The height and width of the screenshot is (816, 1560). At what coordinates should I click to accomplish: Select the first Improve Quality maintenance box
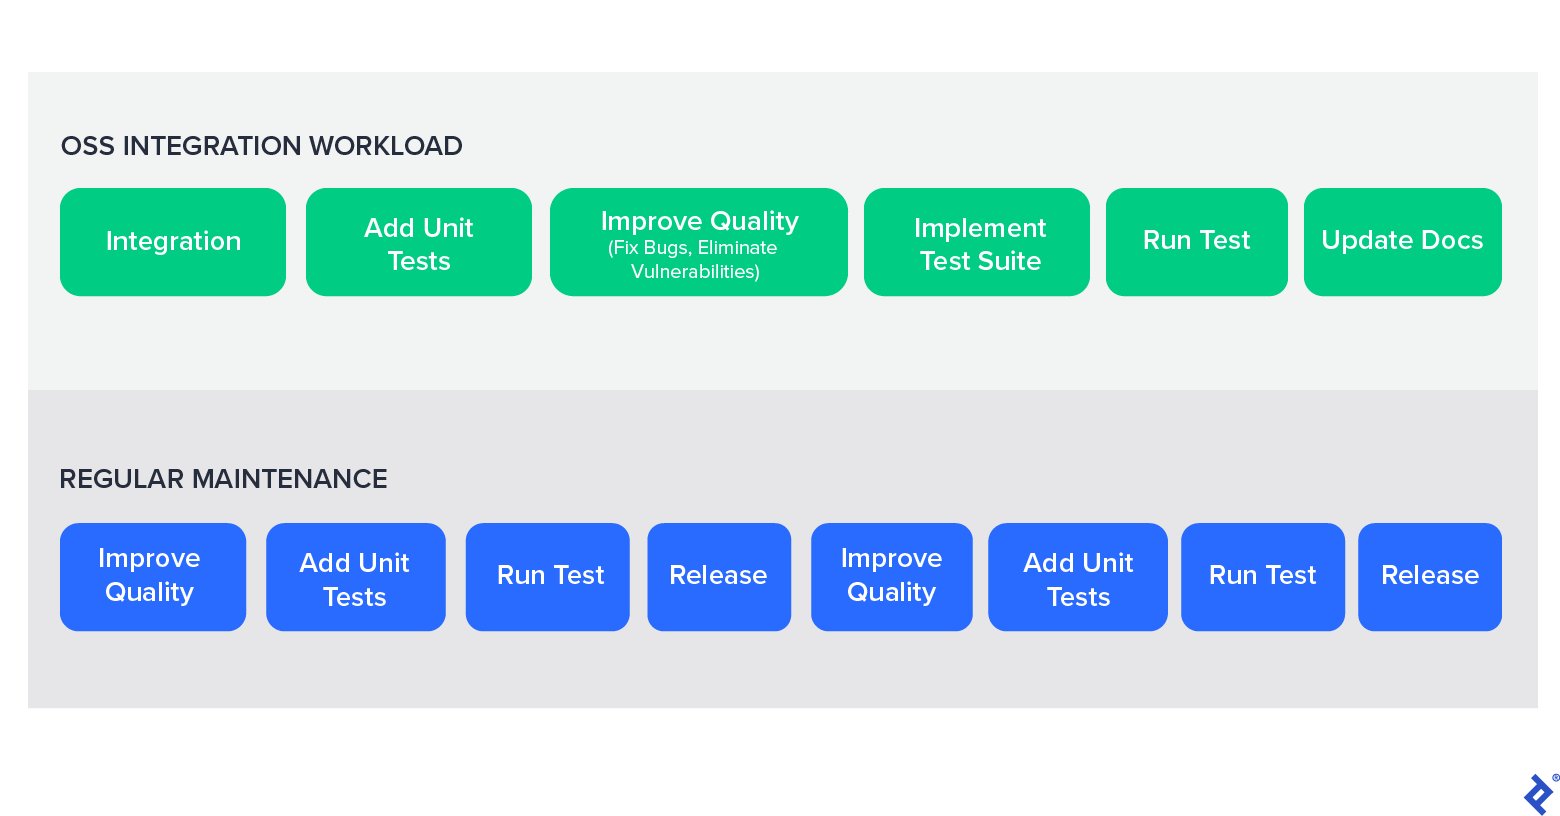[152, 576]
